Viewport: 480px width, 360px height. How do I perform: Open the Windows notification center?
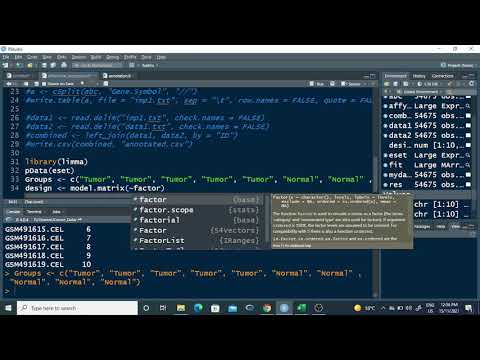point(469,308)
